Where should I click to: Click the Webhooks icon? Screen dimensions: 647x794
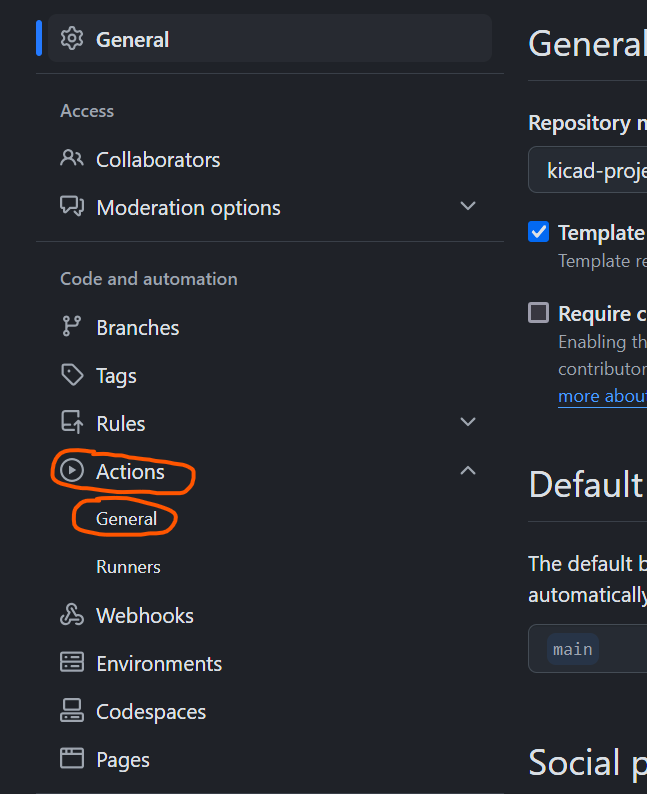[x=72, y=615]
